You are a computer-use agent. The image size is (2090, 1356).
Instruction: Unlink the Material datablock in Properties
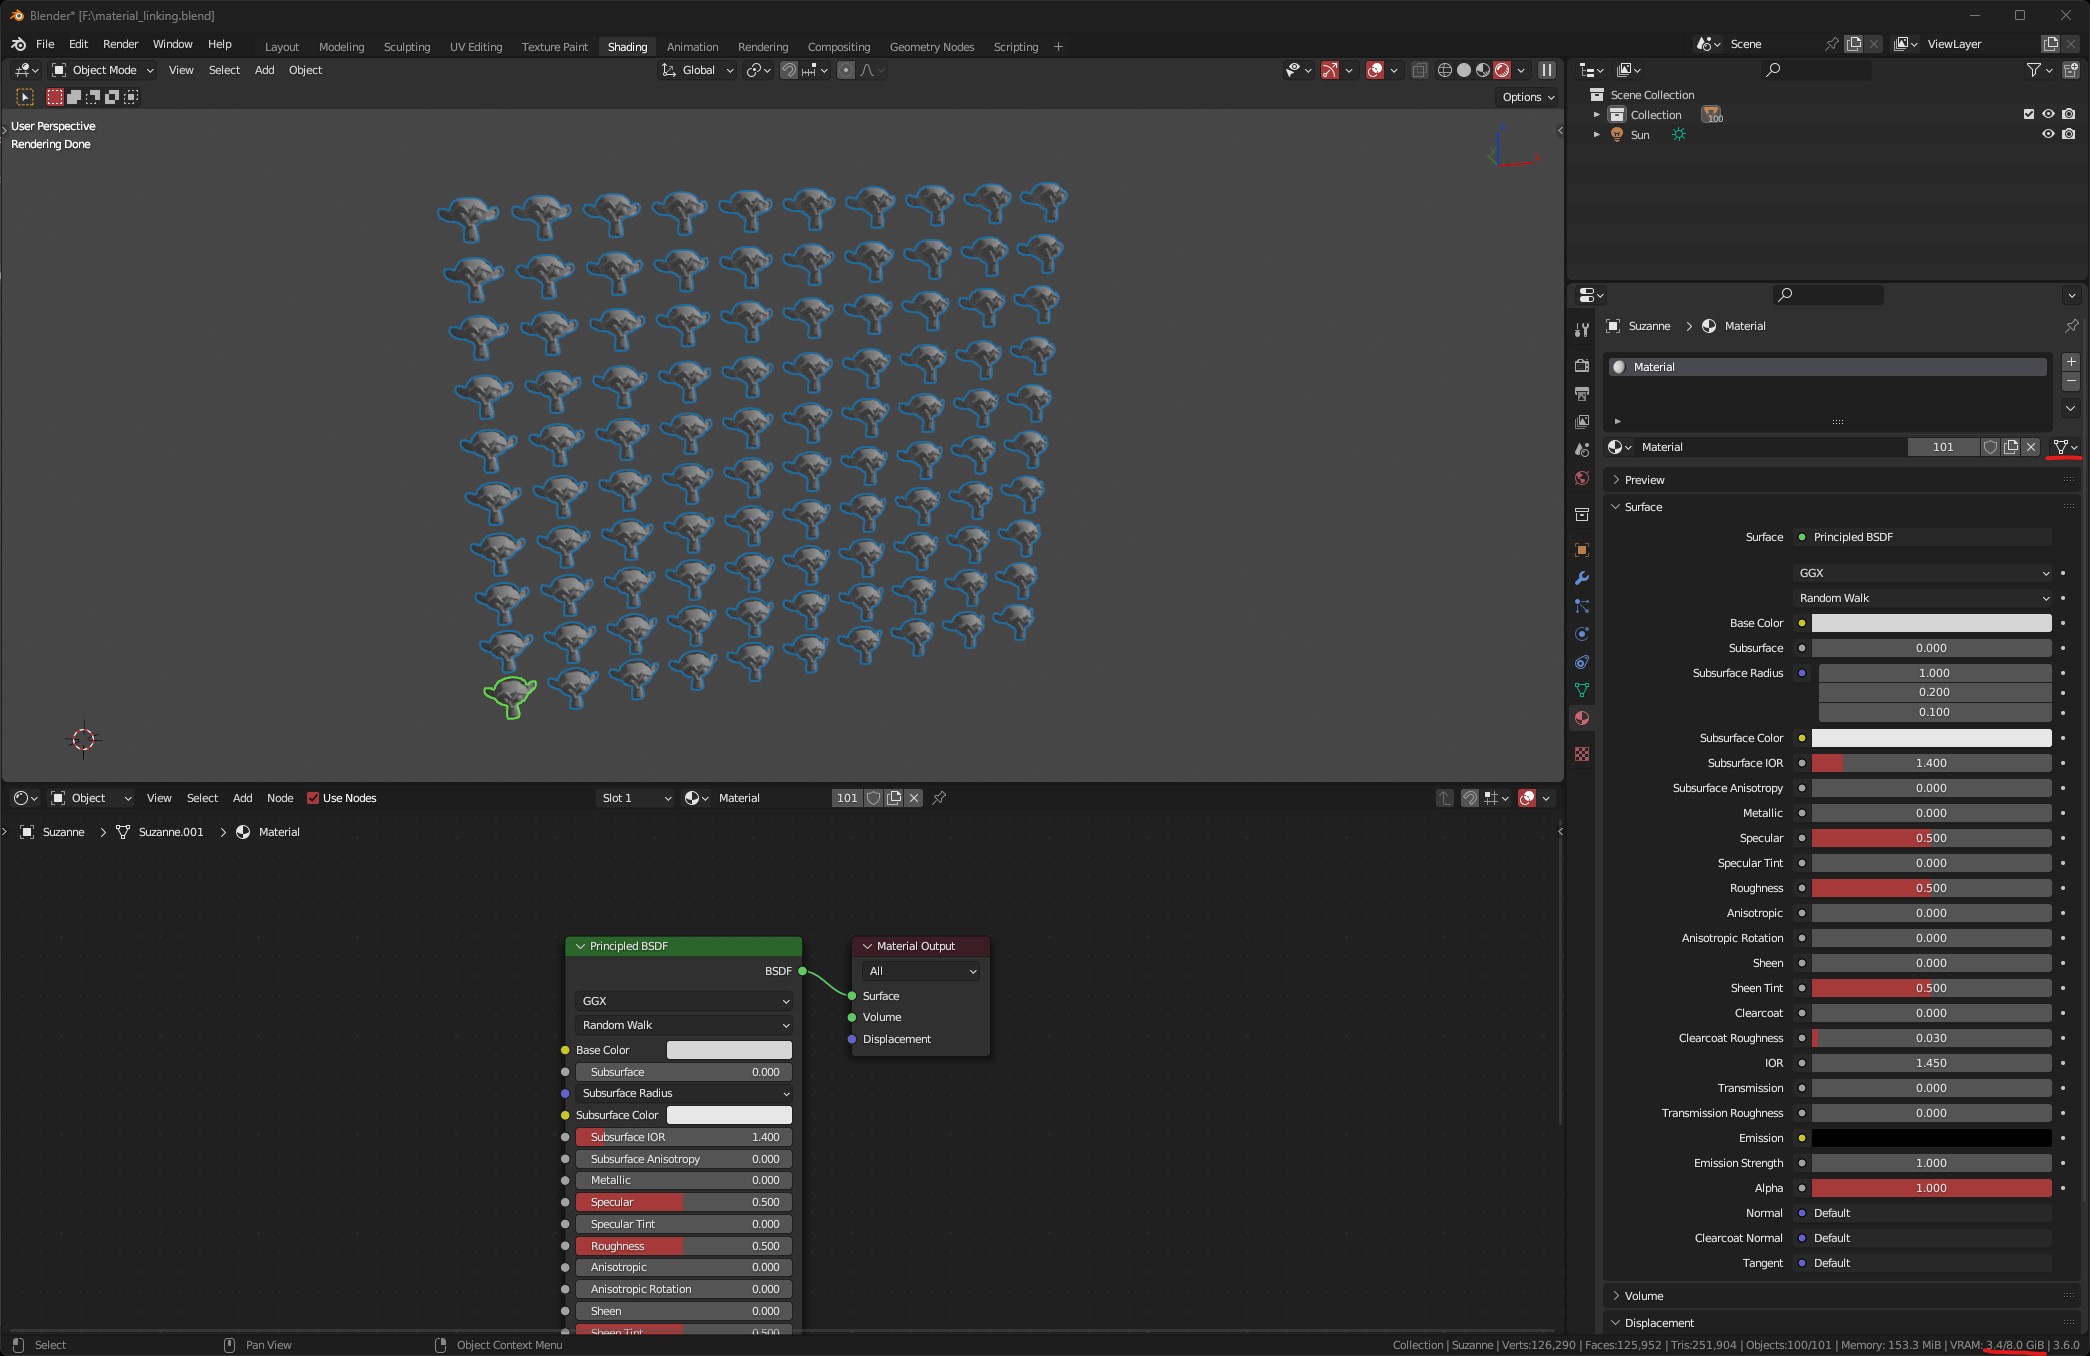pyautogui.click(x=2031, y=447)
